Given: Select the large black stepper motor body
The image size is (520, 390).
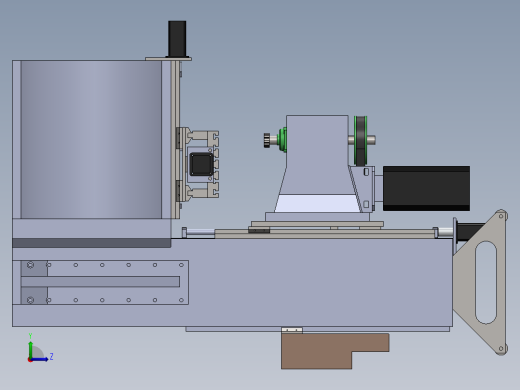Looking at the screenshot, I should 426,188.
